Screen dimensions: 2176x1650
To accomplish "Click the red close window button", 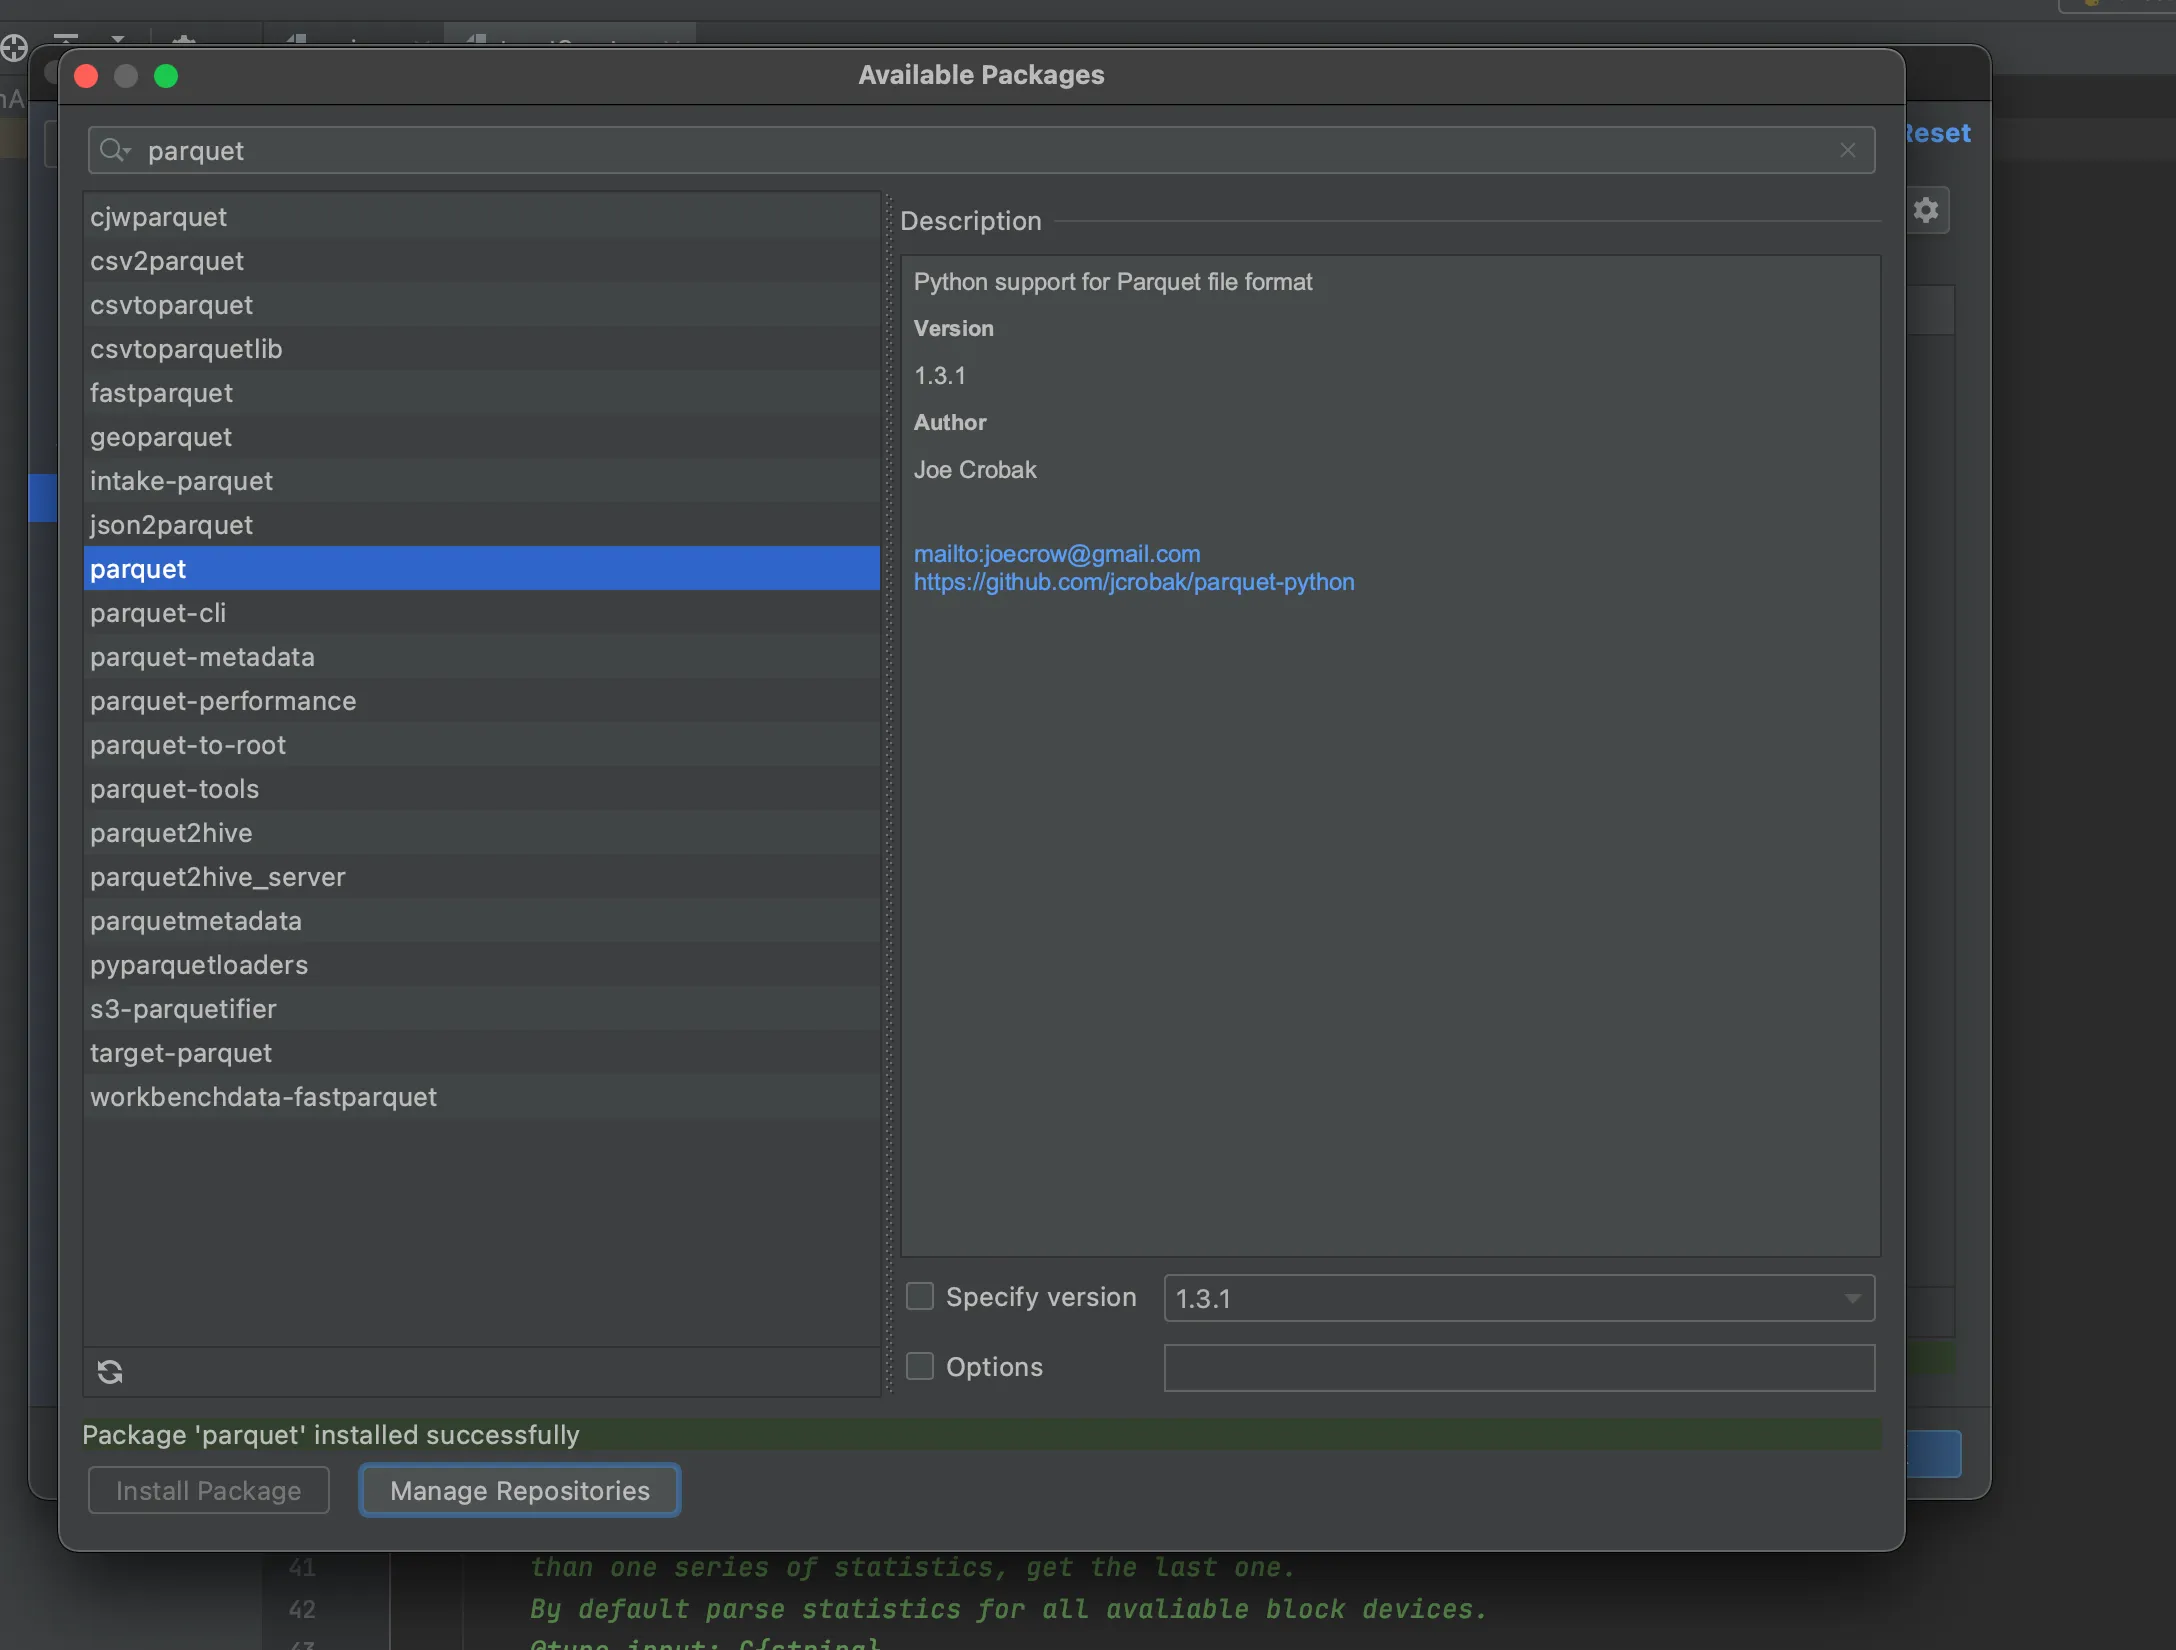I will 87,76.
